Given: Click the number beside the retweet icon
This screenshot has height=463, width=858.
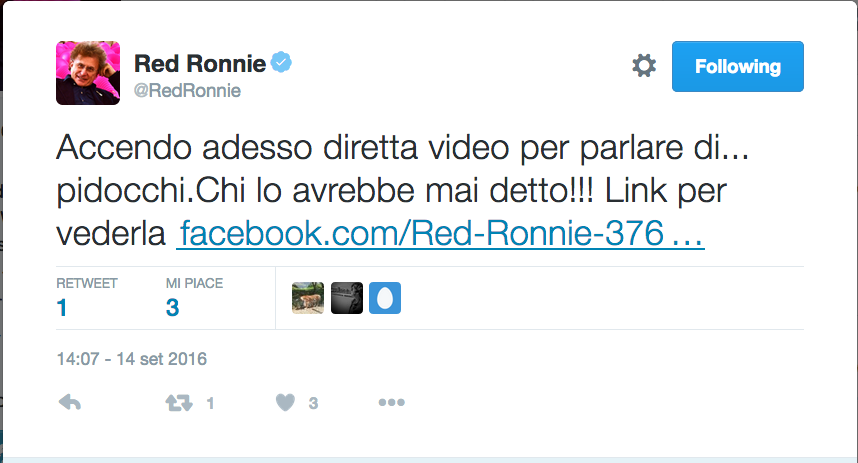Looking at the screenshot, I should click(x=210, y=403).
